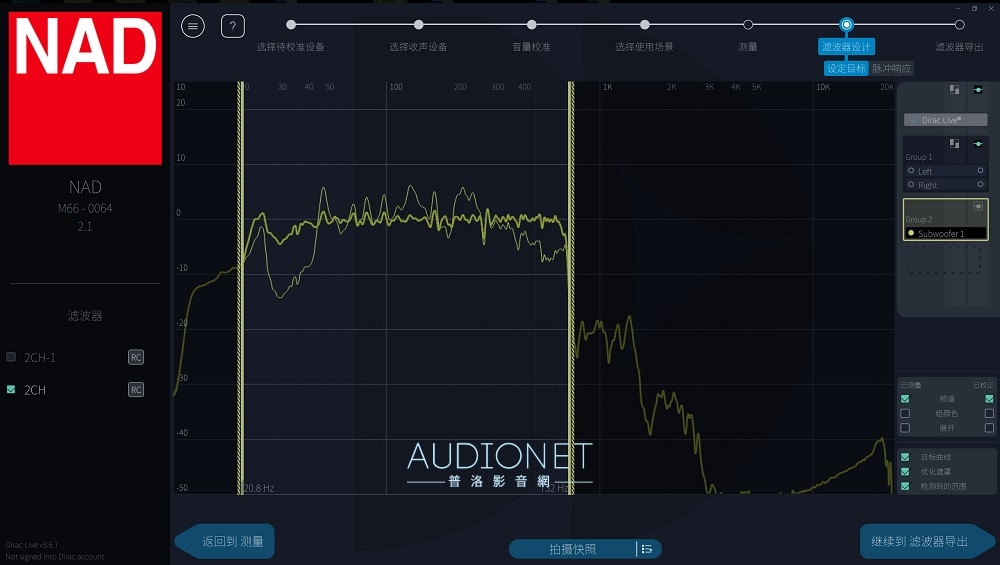Click the 20.8 Hz frequency label

pos(259,488)
